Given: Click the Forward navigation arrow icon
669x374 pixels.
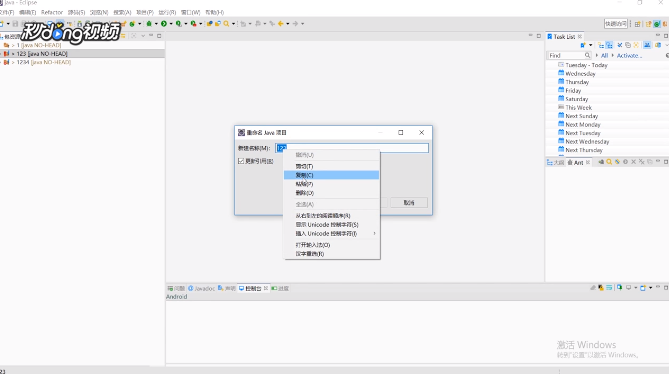Looking at the screenshot, I should (x=295, y=24).
